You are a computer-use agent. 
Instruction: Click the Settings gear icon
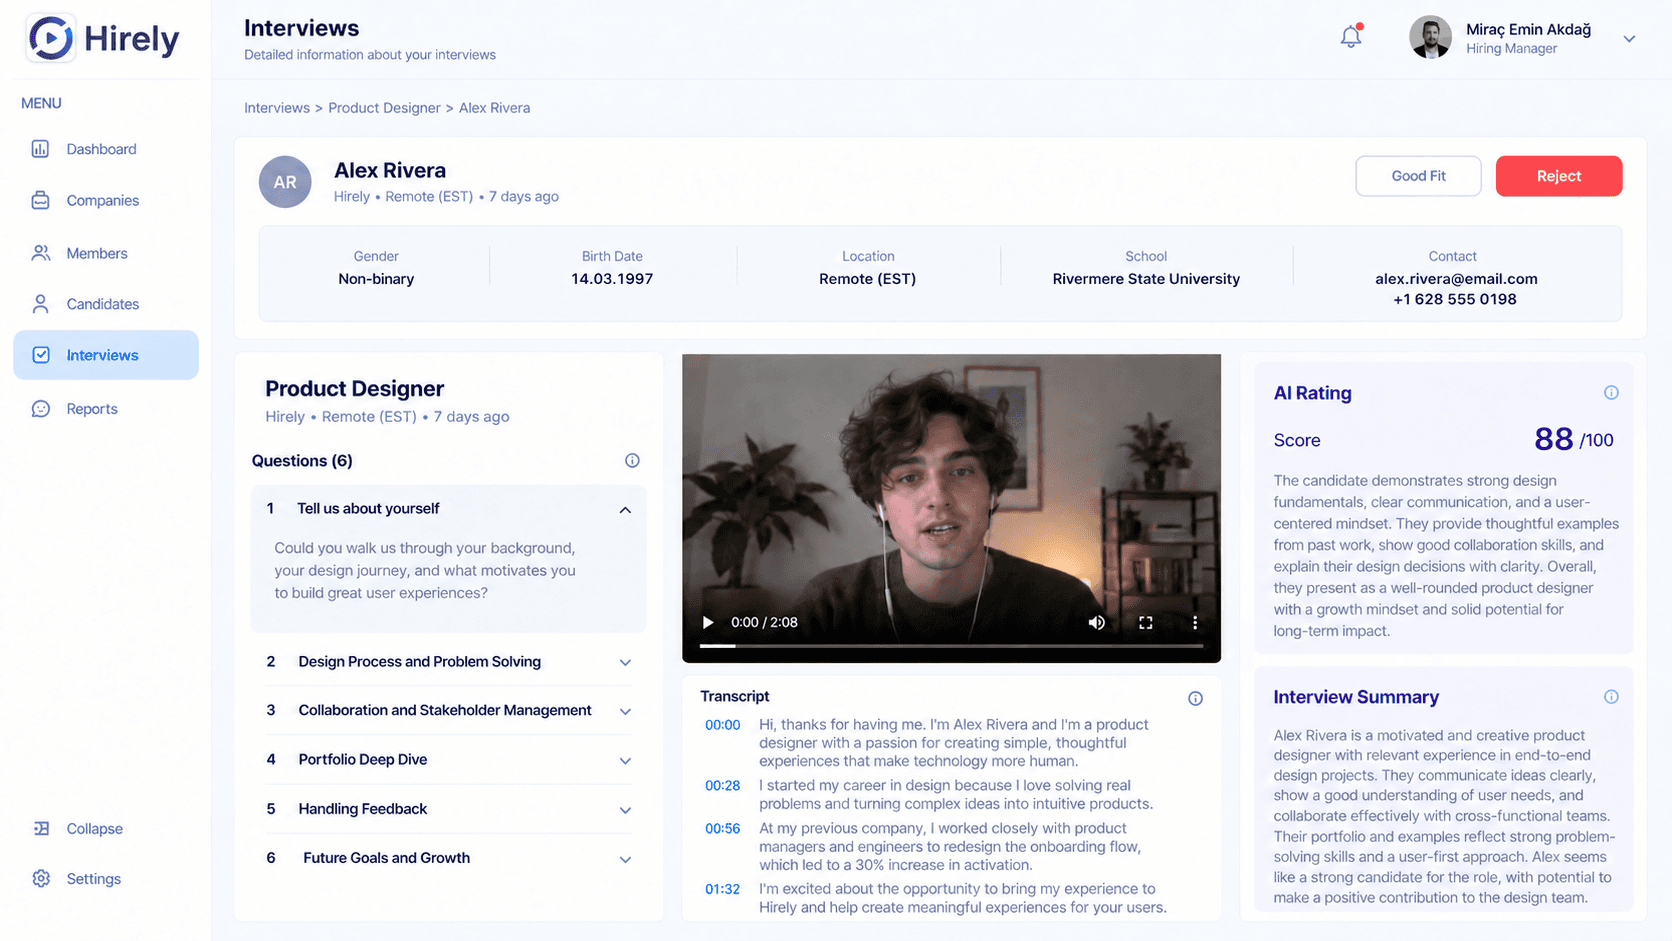[x=41, y=879]
